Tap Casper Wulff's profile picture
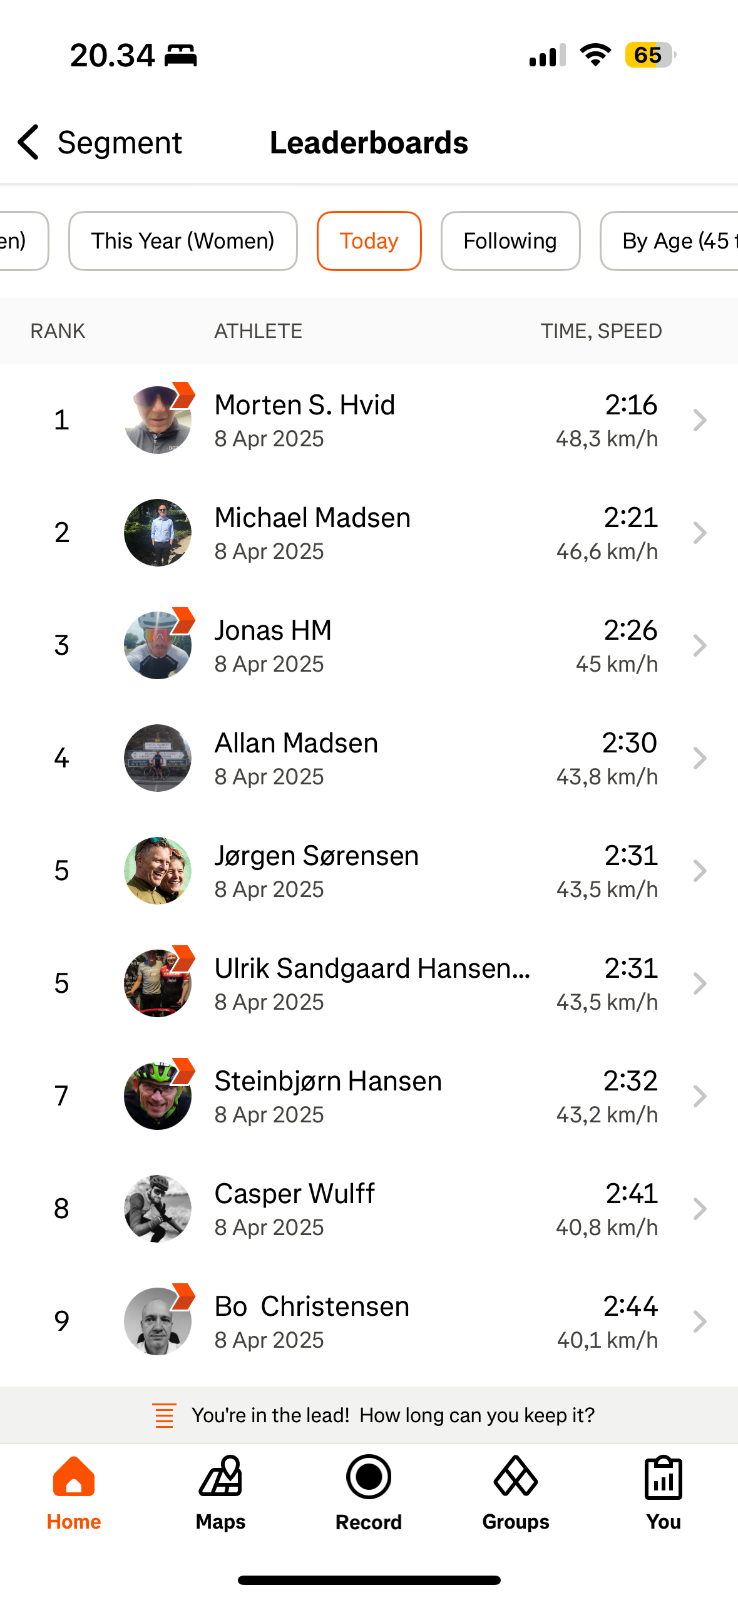Viewport: 738px width, 1600px height. coord(158,1209)
